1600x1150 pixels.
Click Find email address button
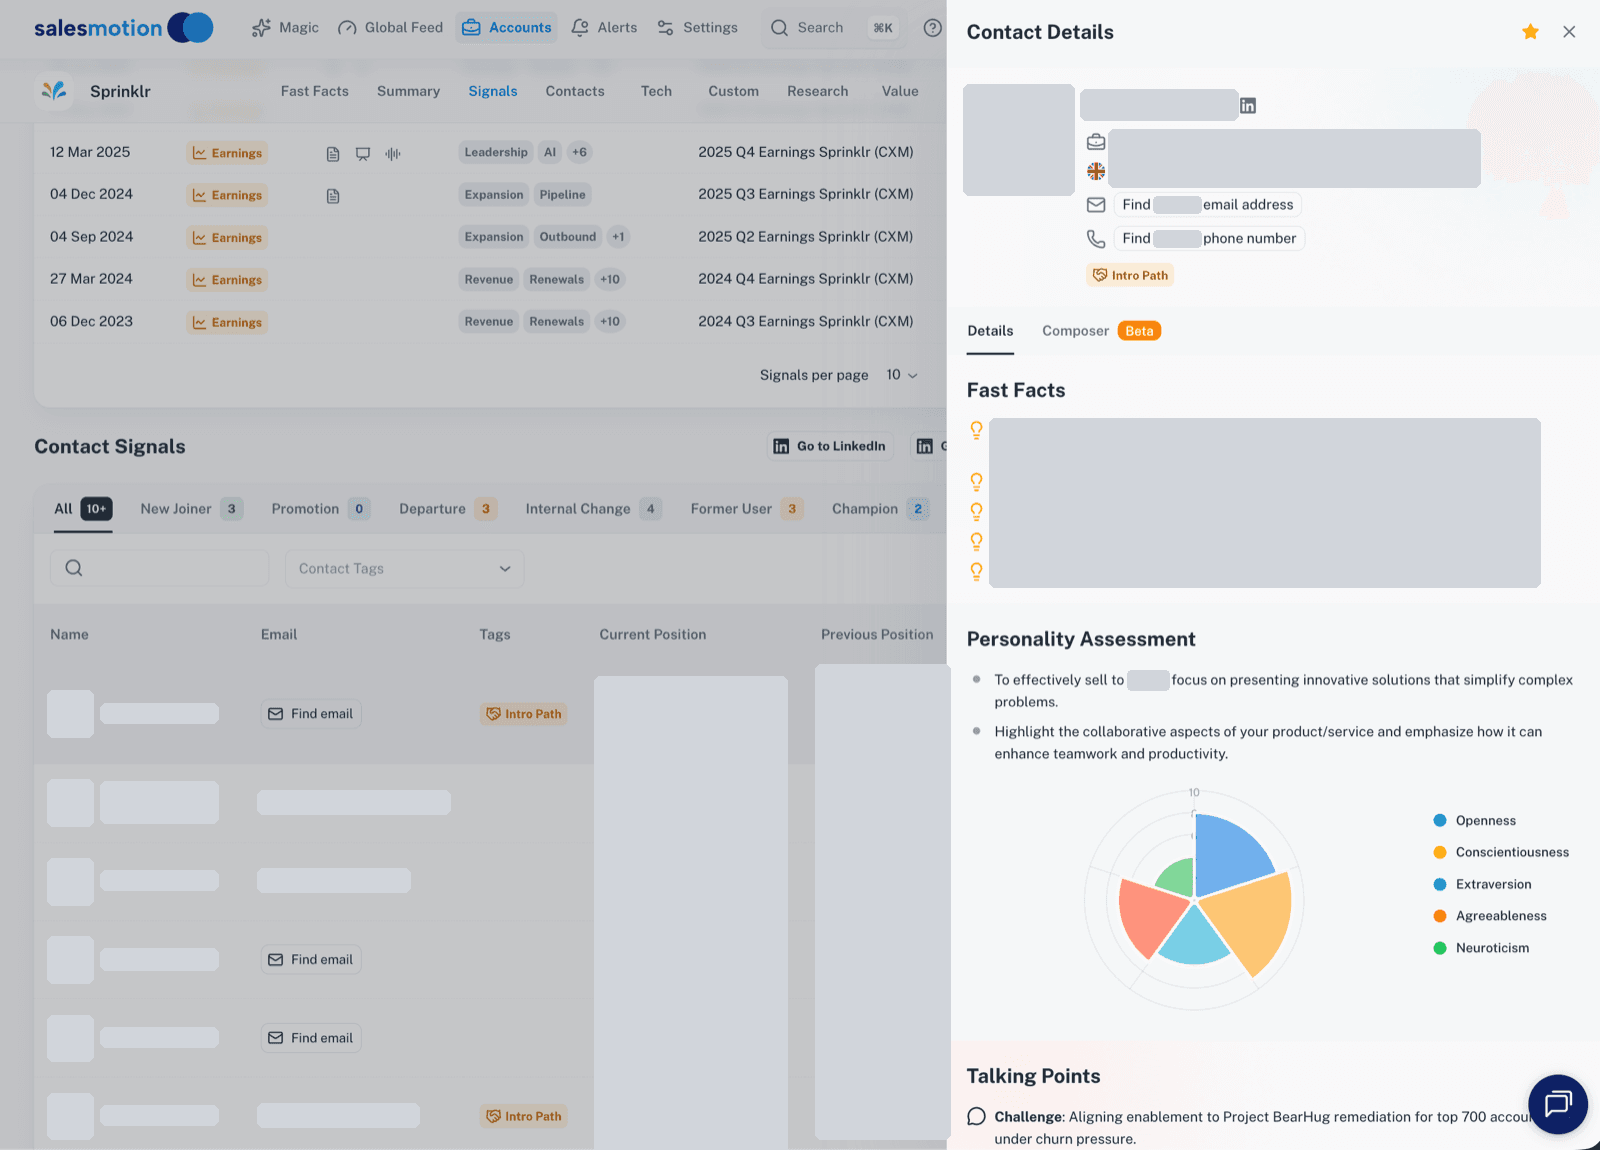click(1207, 205)
